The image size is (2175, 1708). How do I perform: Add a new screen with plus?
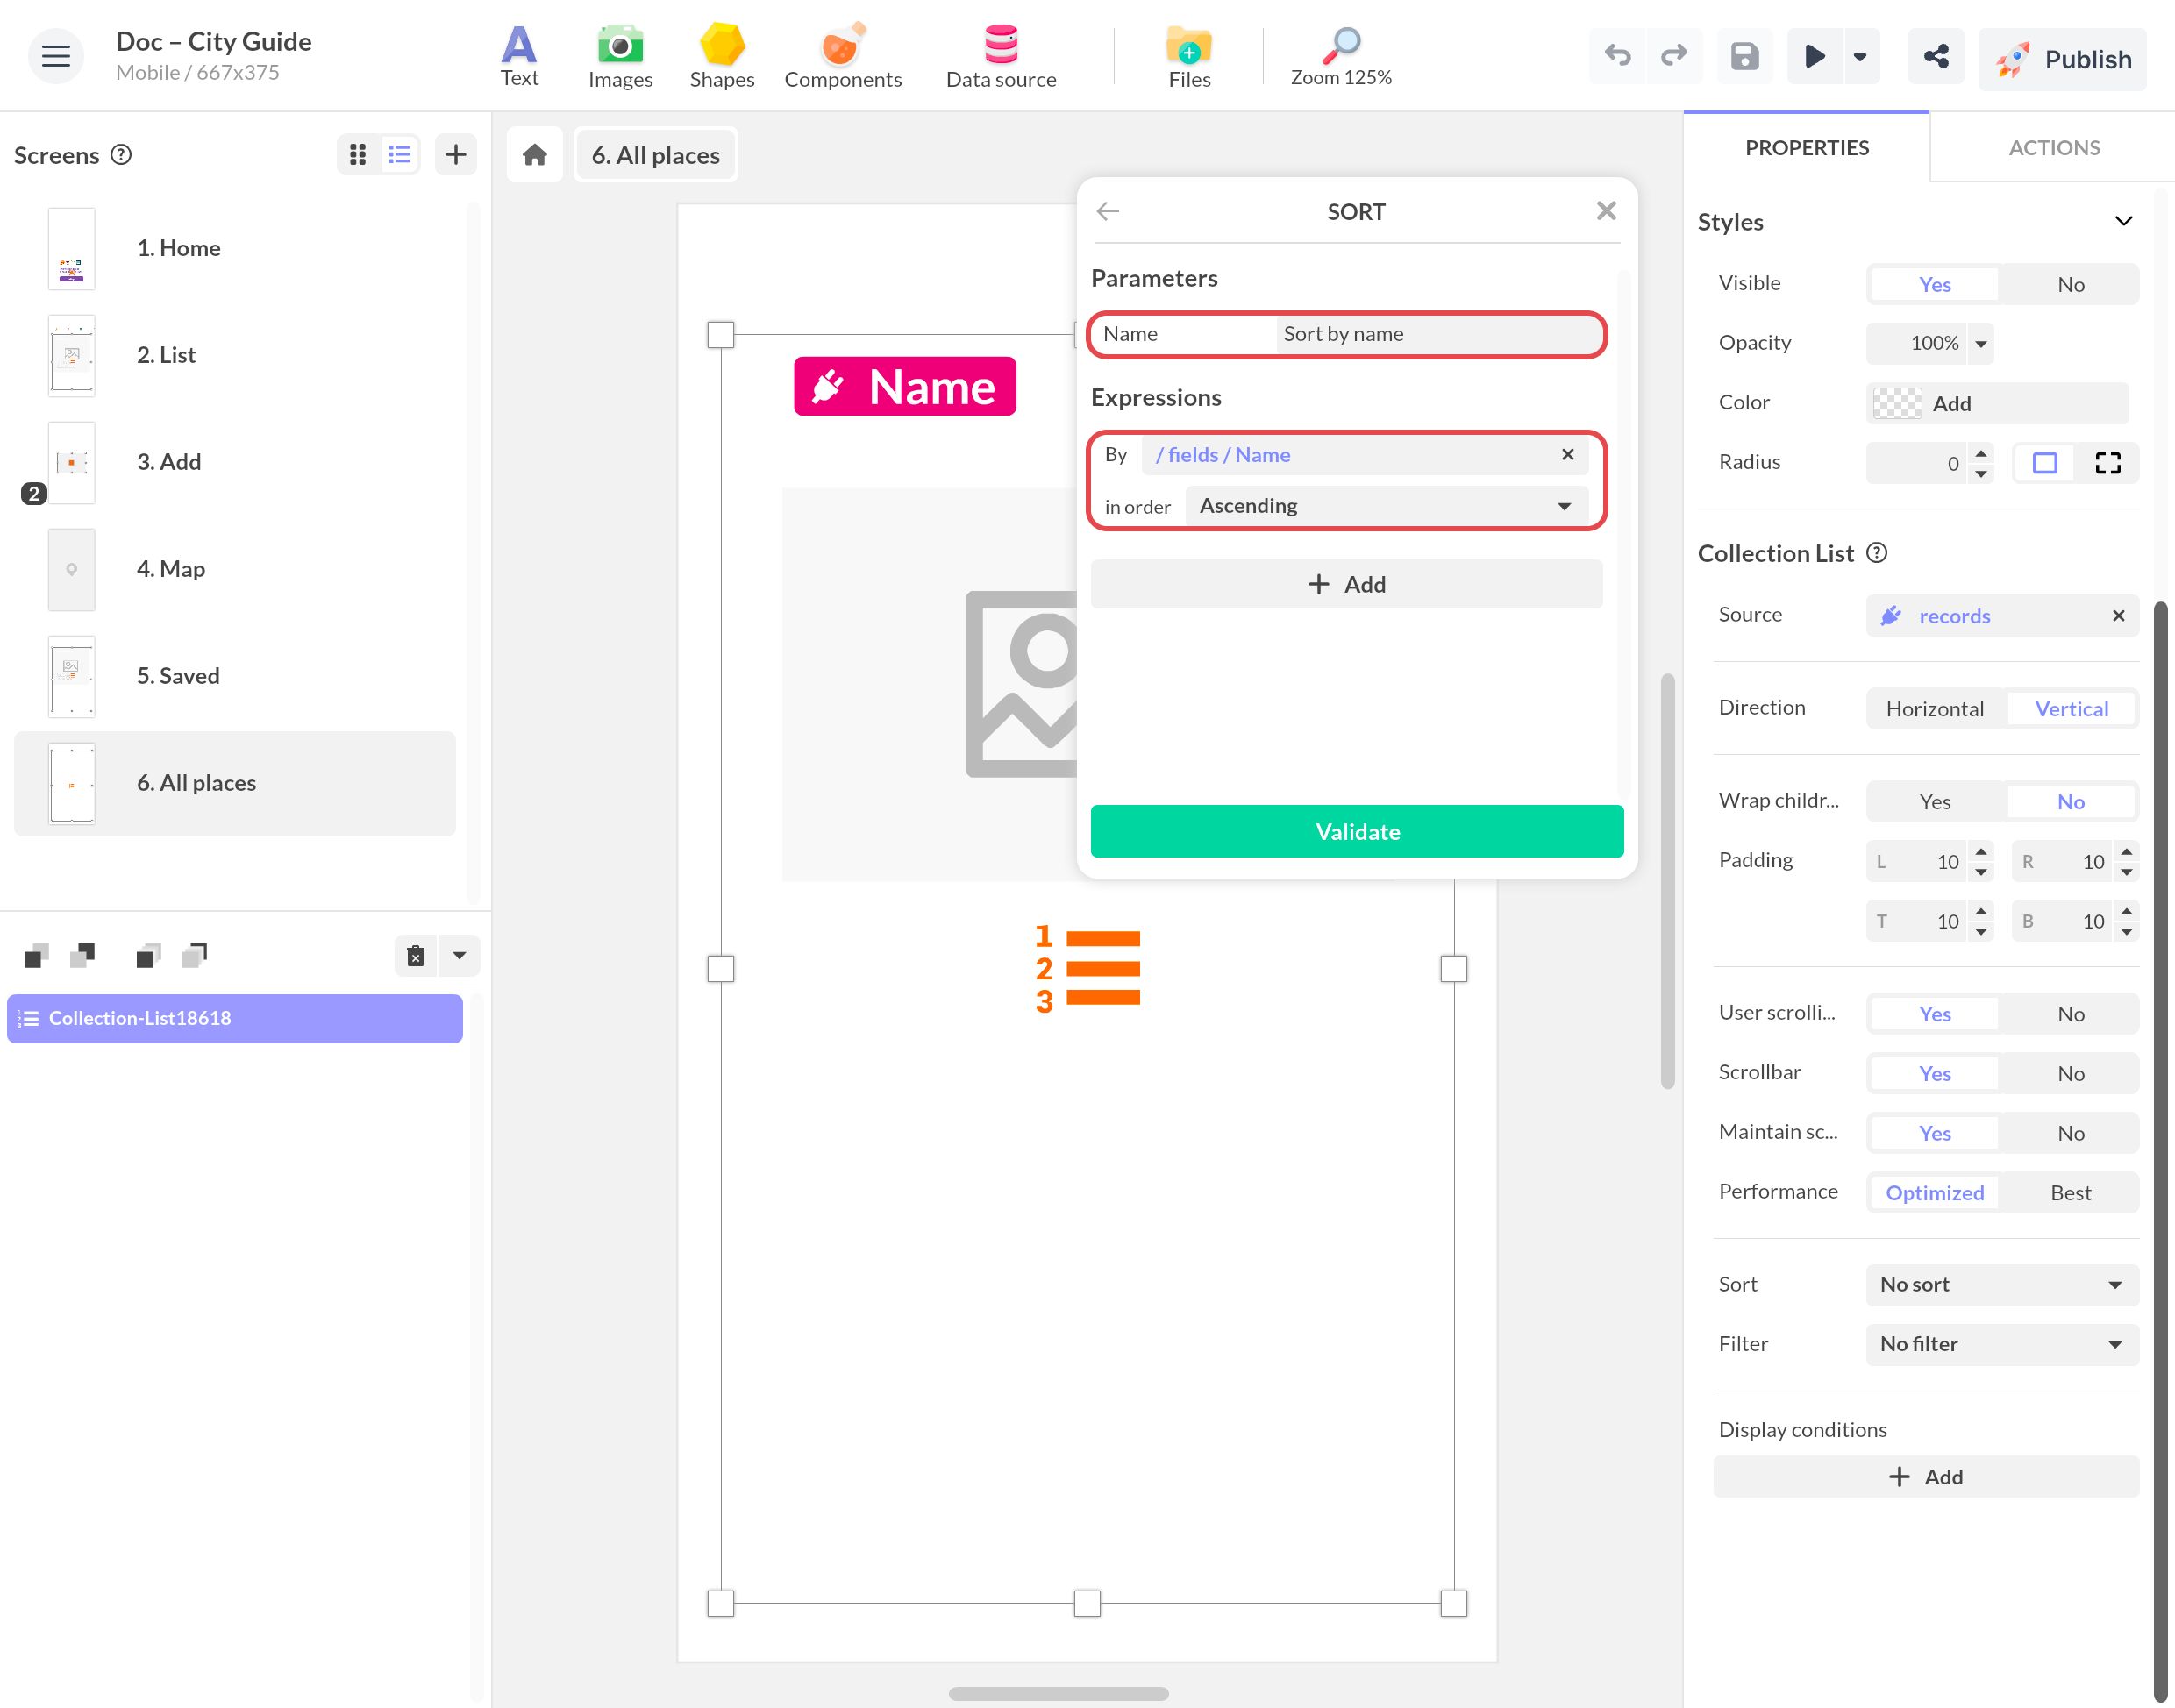(x=456, y=155)
